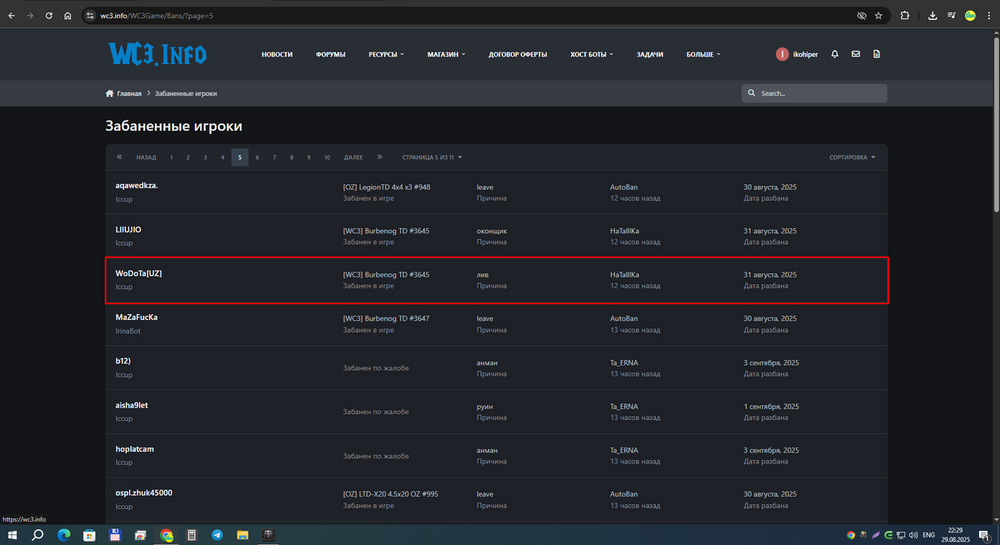
Task: Click the search magnifier icon
Action: coord(751,93)
